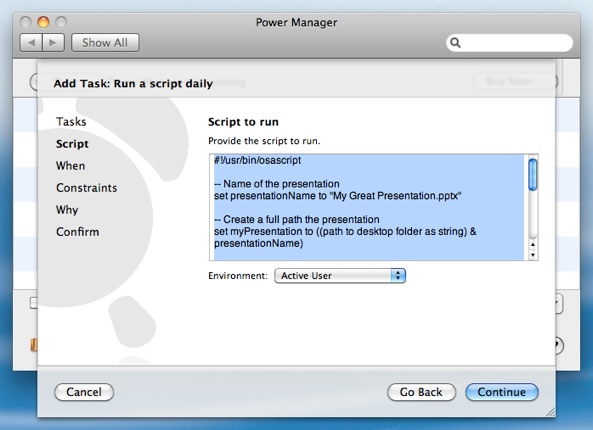Click the script scrollbar down arrow
Viewport: 593px width, 430px height.
click(x=533, y=255)
